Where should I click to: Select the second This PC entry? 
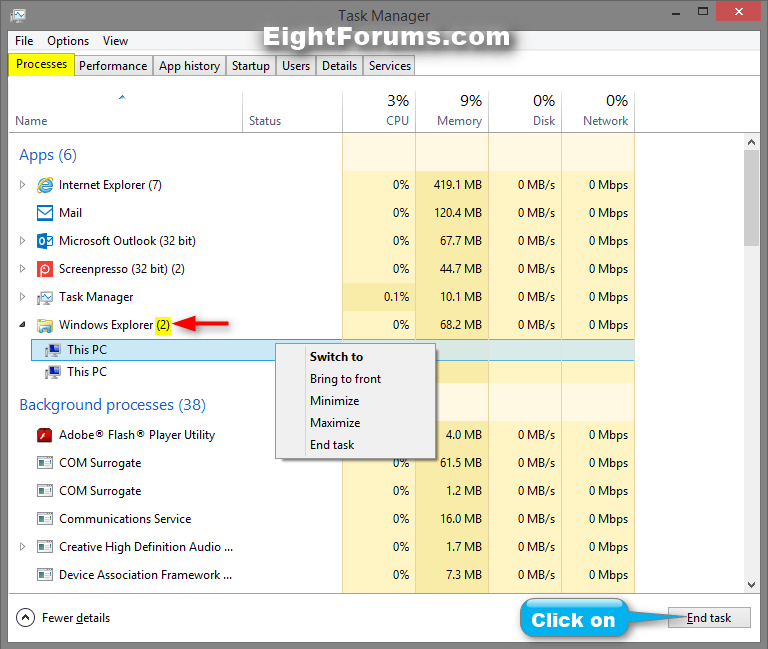click(x=87, y=372)
